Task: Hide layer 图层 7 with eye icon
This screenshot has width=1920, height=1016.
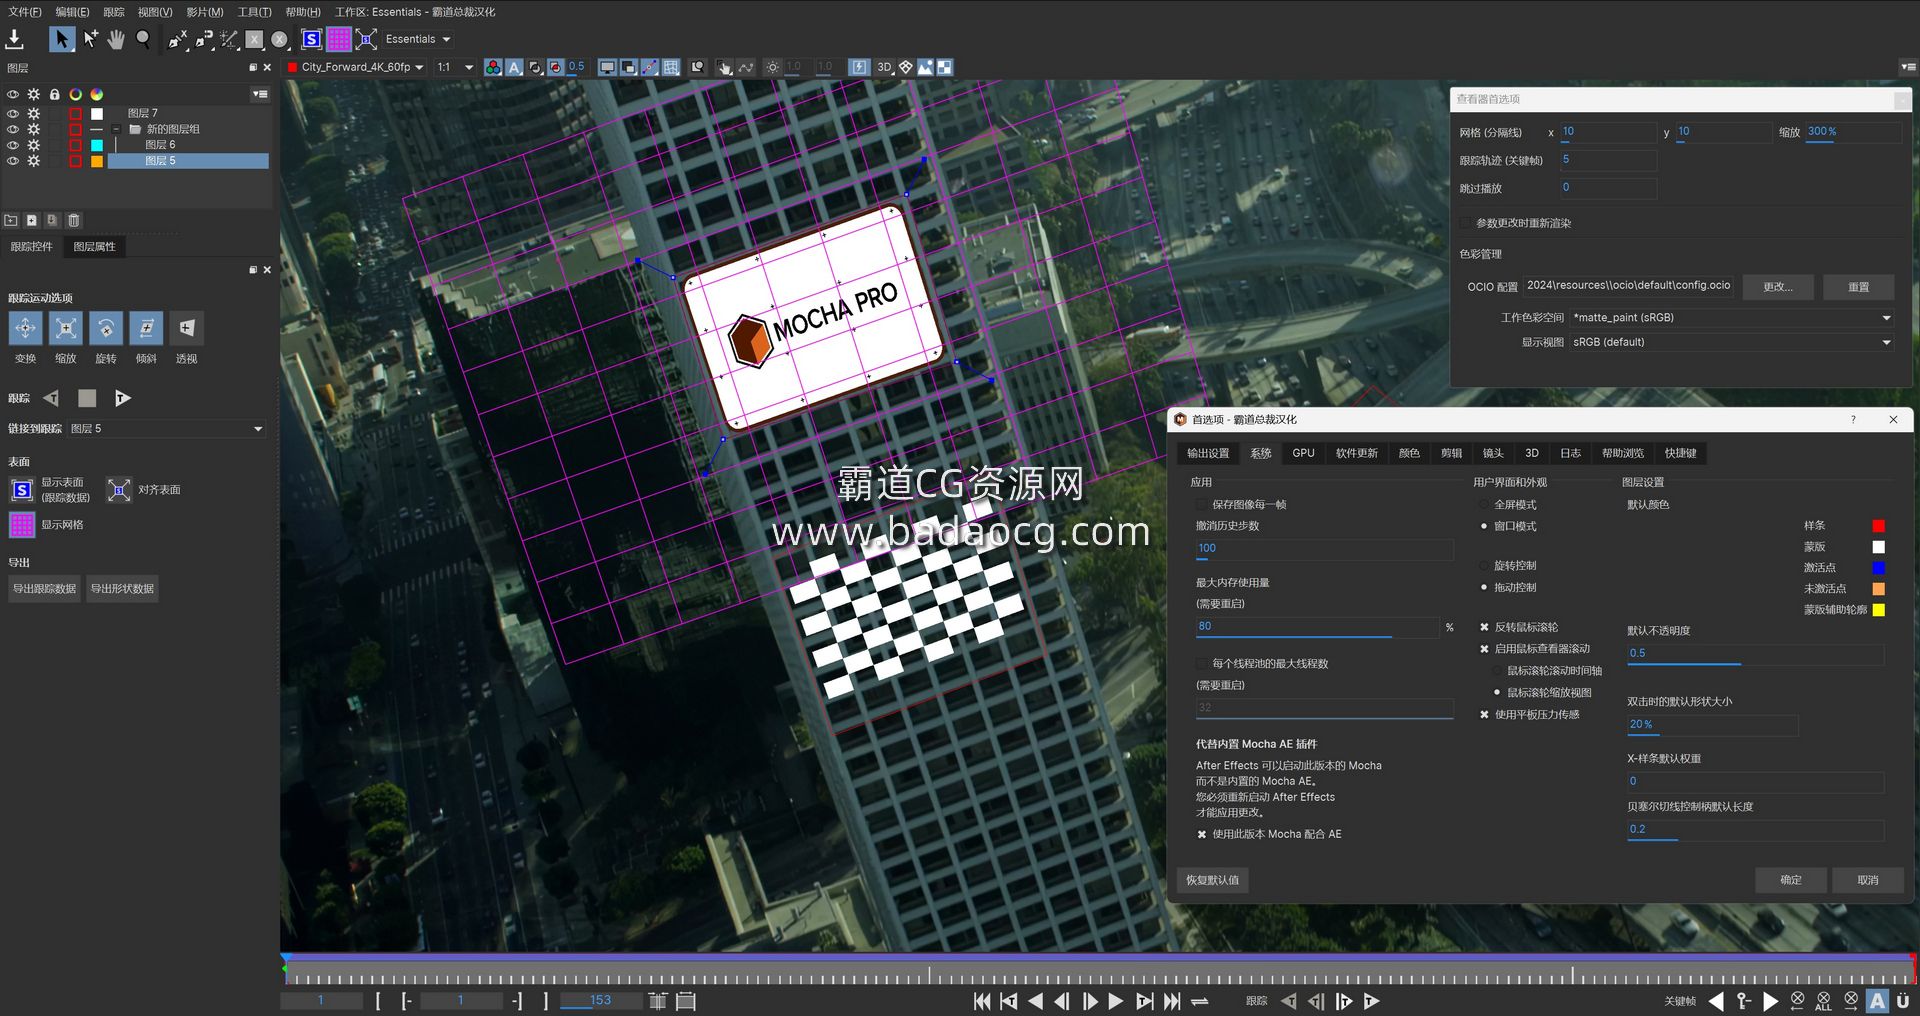Action: (x=13, y=113)
